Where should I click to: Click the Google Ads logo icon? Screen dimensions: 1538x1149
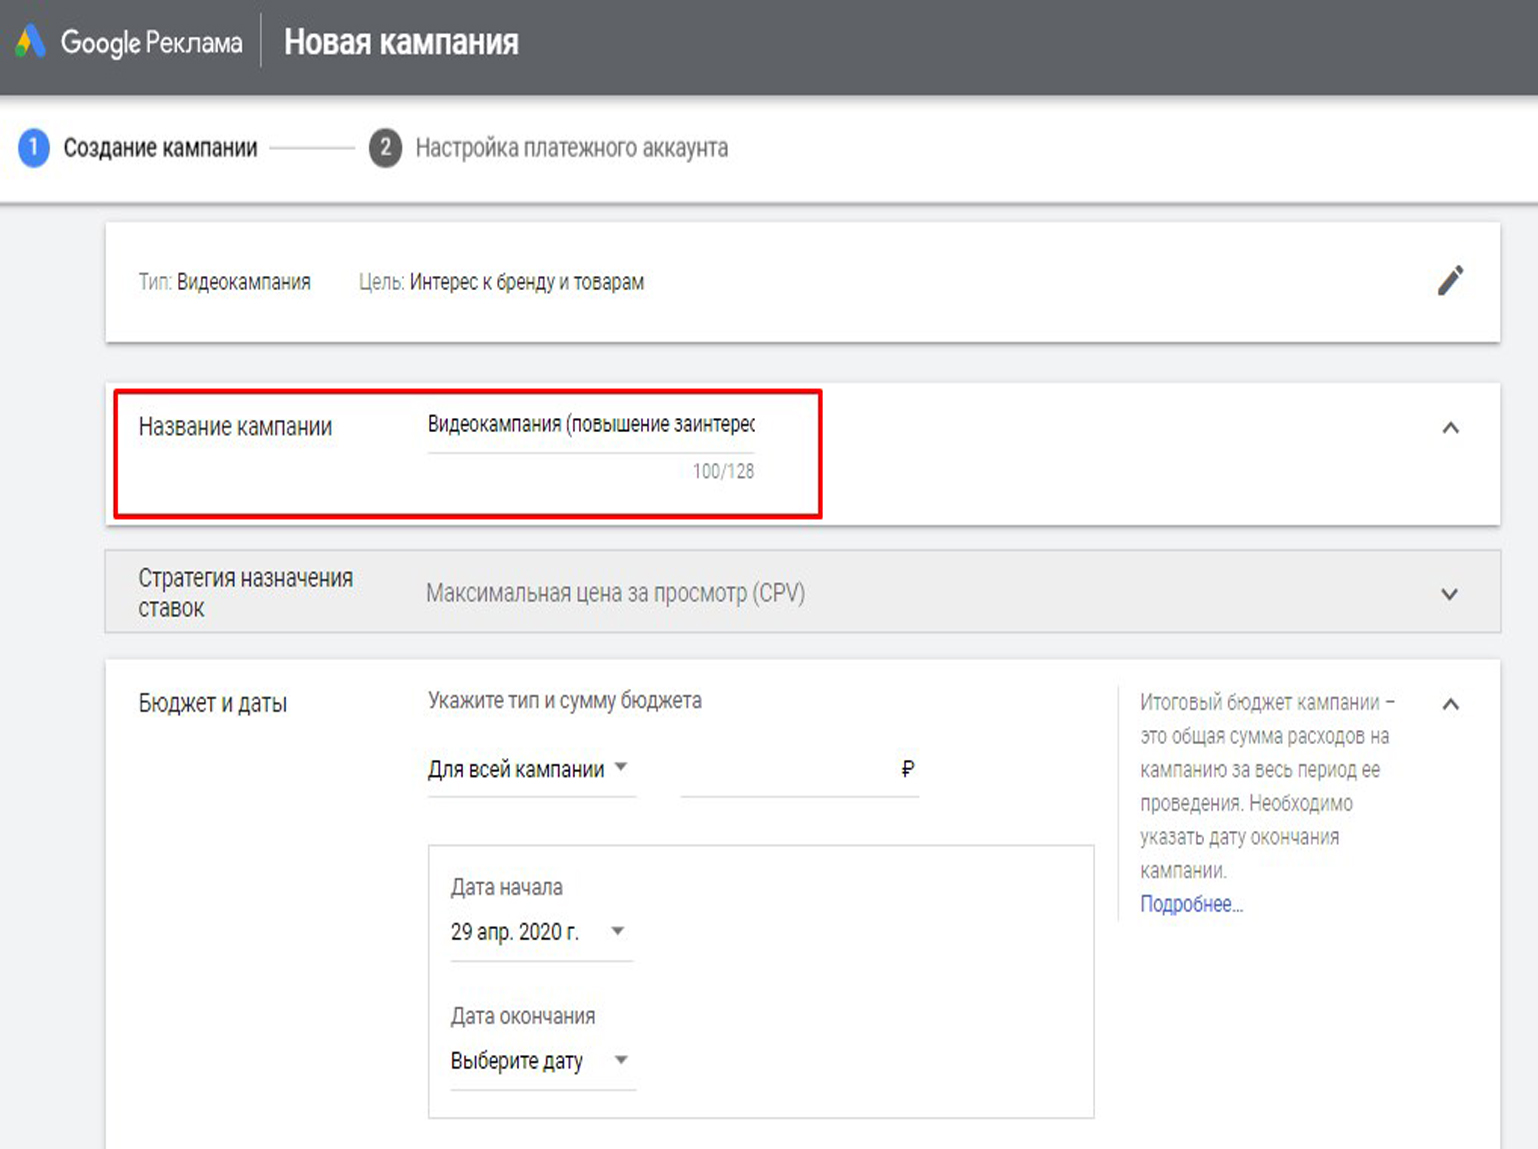[30, 42]
